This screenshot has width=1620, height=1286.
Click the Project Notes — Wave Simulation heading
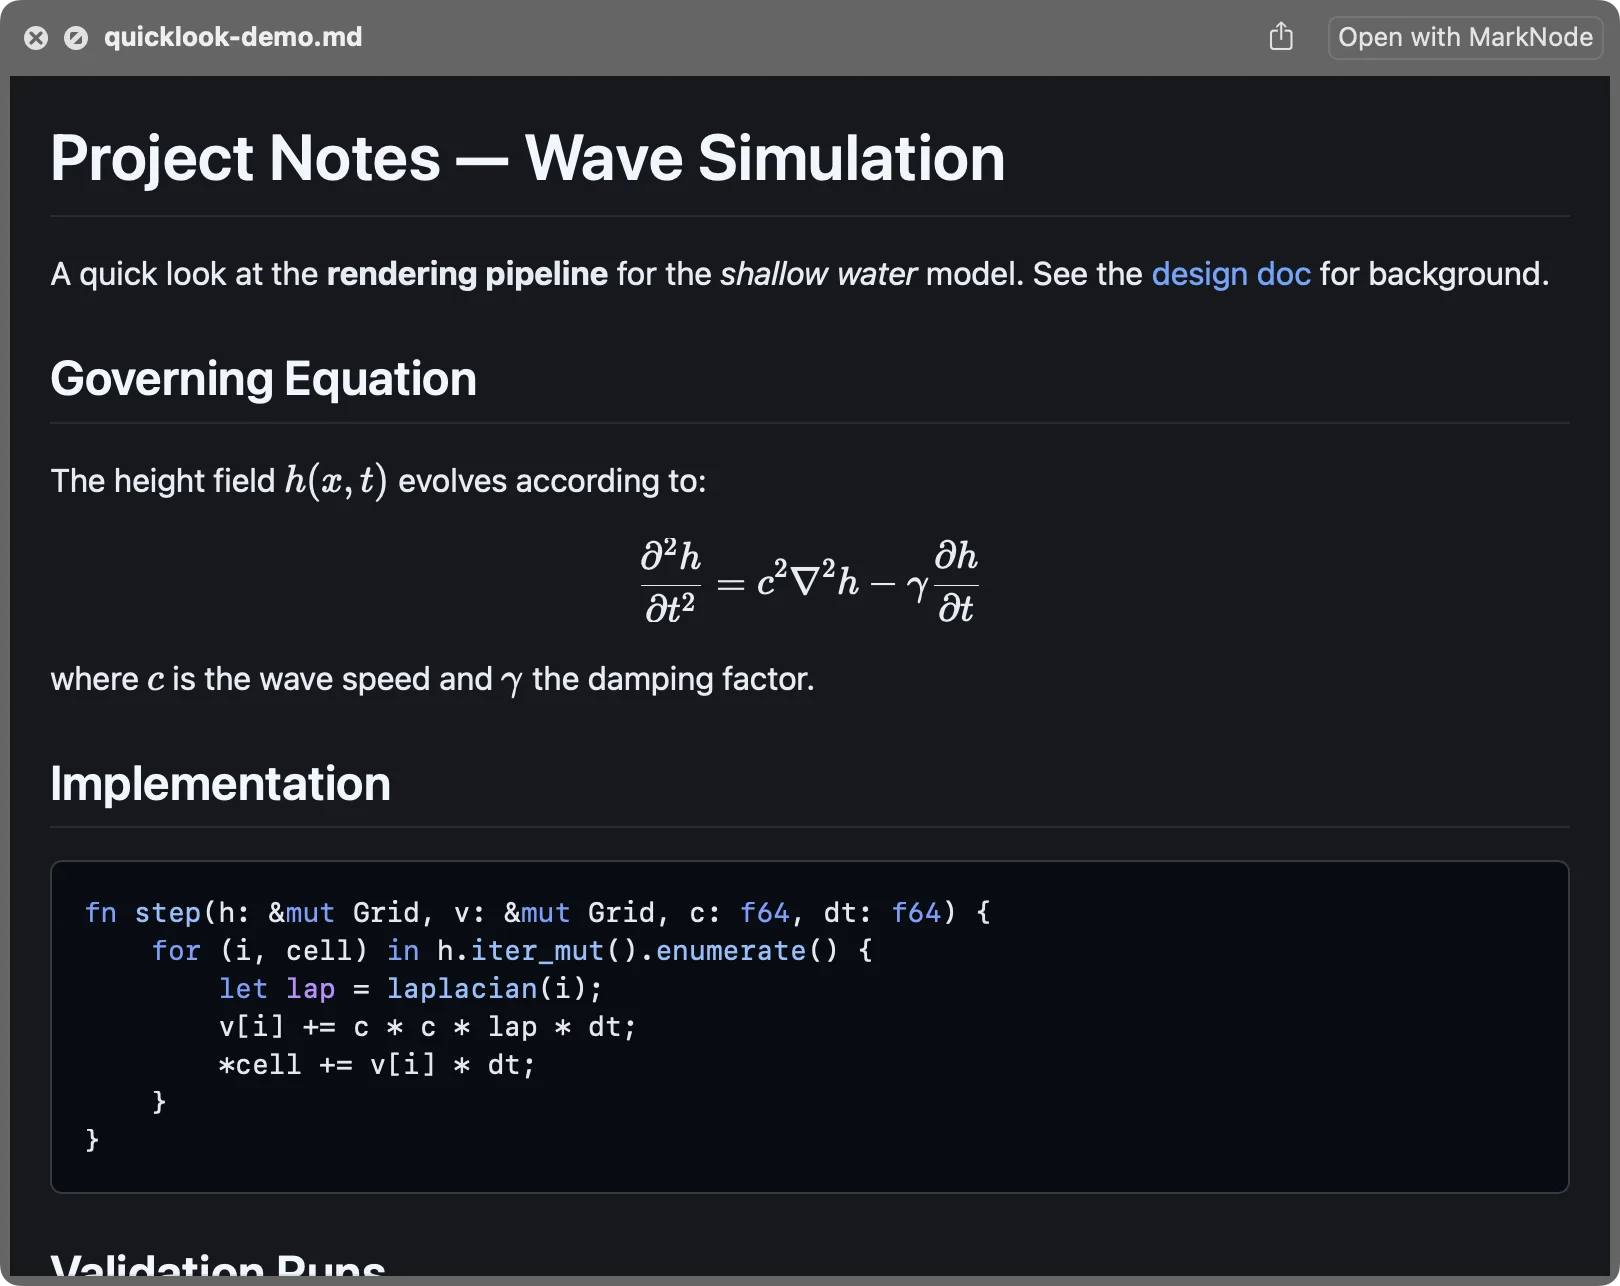coord(528,158)
